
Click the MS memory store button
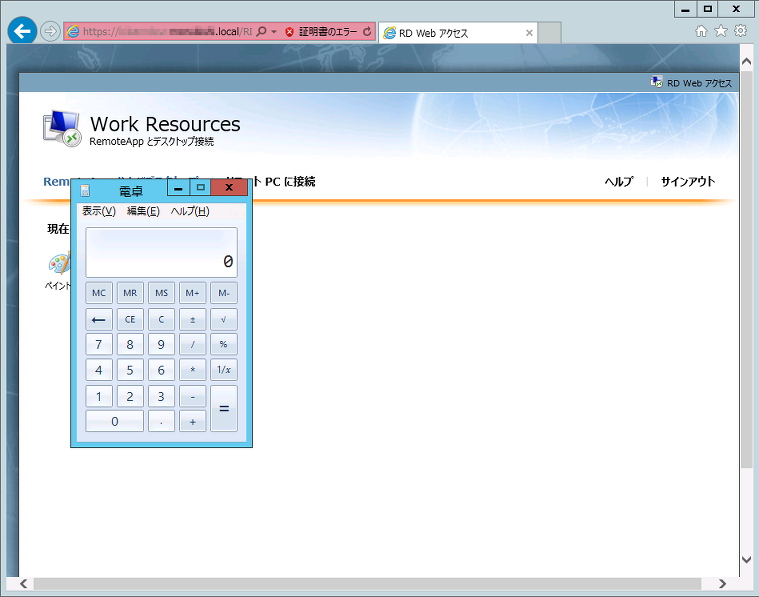(x=161, y=293)
